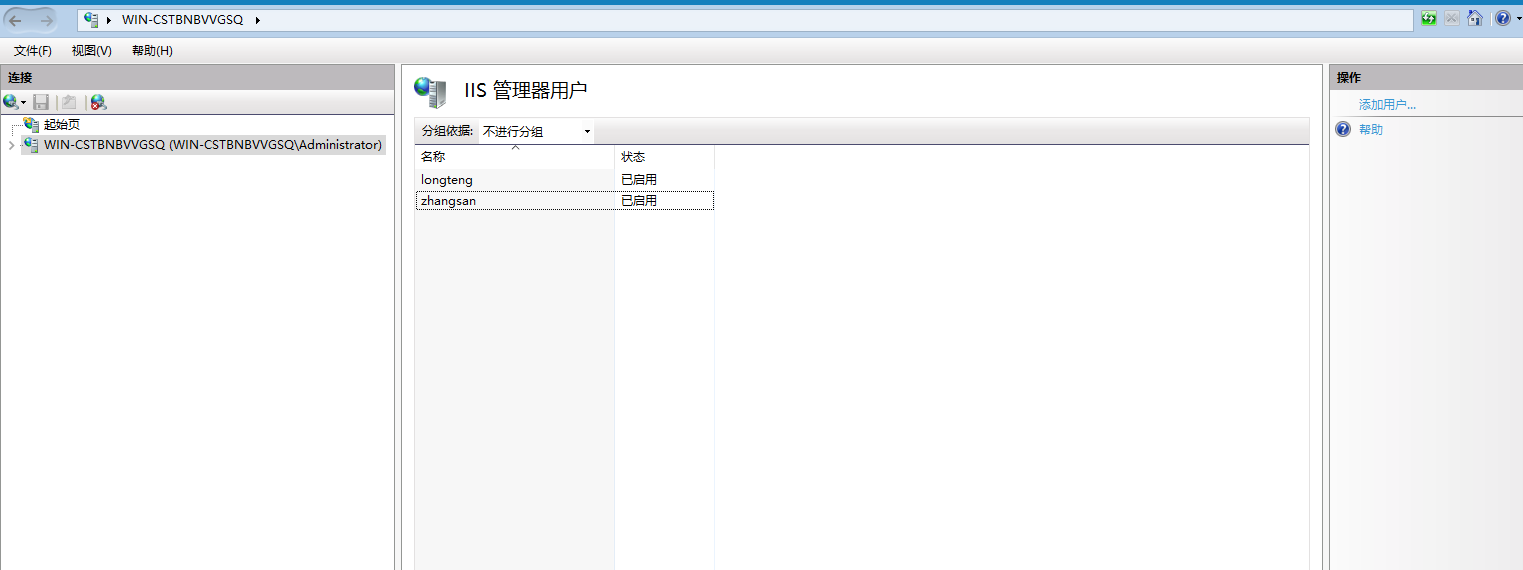Click the grey stop loading icon
This screenshot has height=570, width=1523.
1451,18
